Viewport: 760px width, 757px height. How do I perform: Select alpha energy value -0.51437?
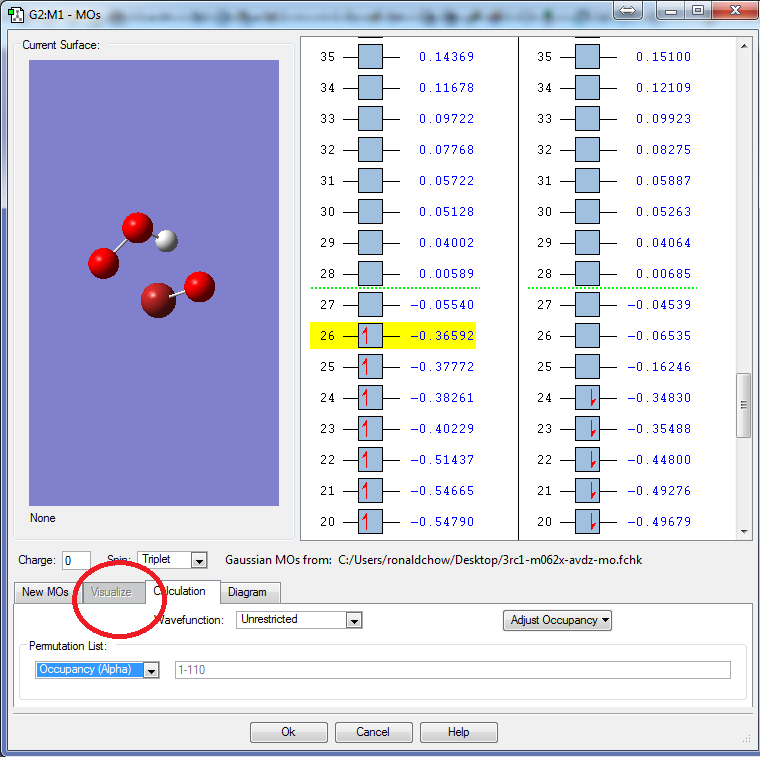pos(442,459)
